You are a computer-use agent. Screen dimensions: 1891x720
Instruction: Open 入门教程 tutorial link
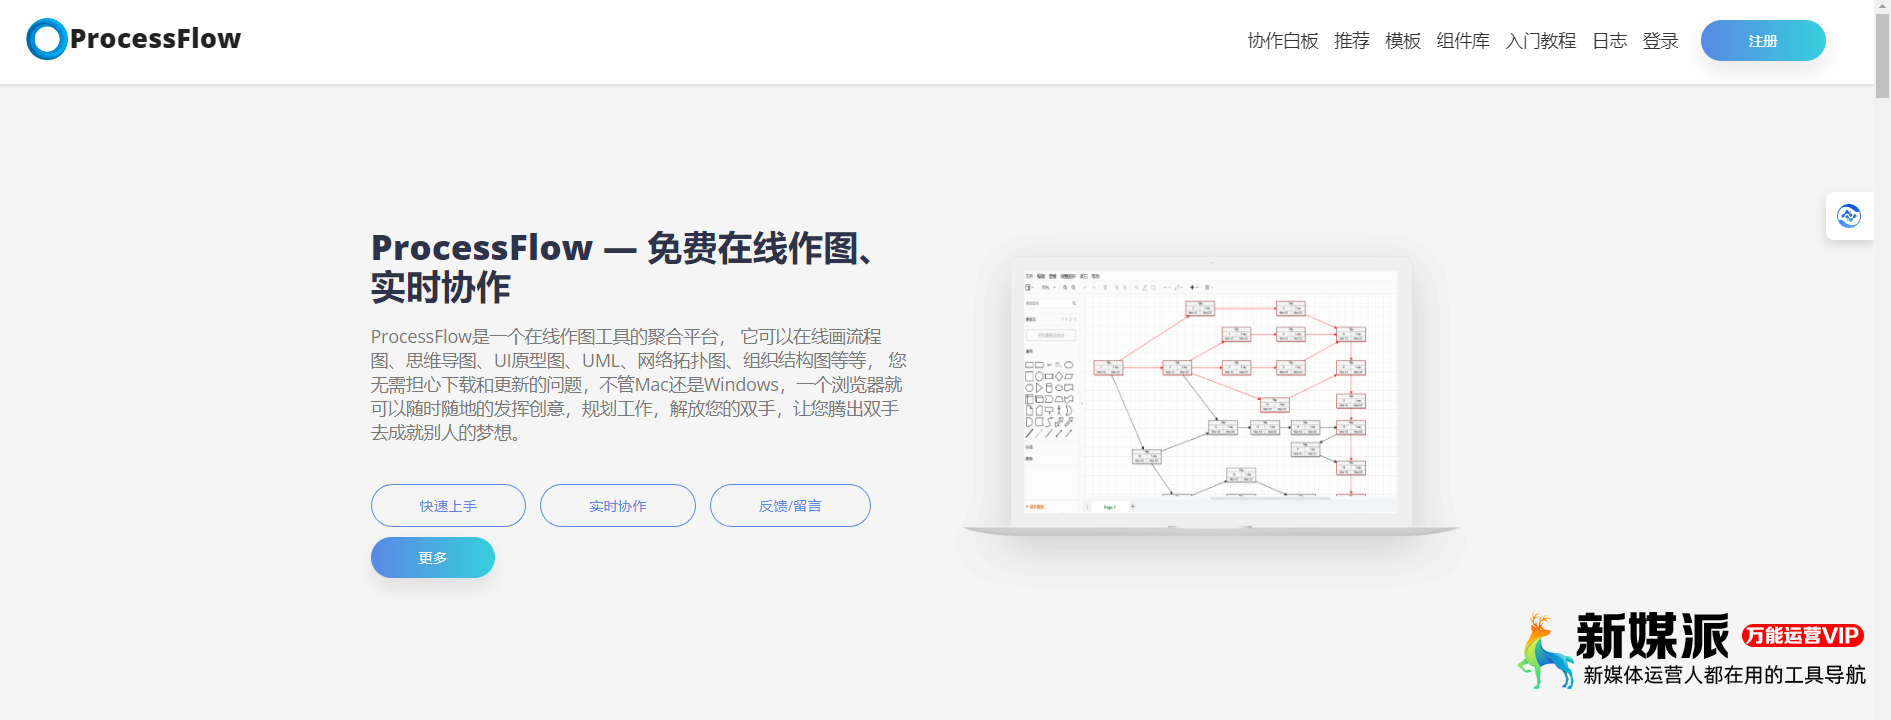[1541, 41]
